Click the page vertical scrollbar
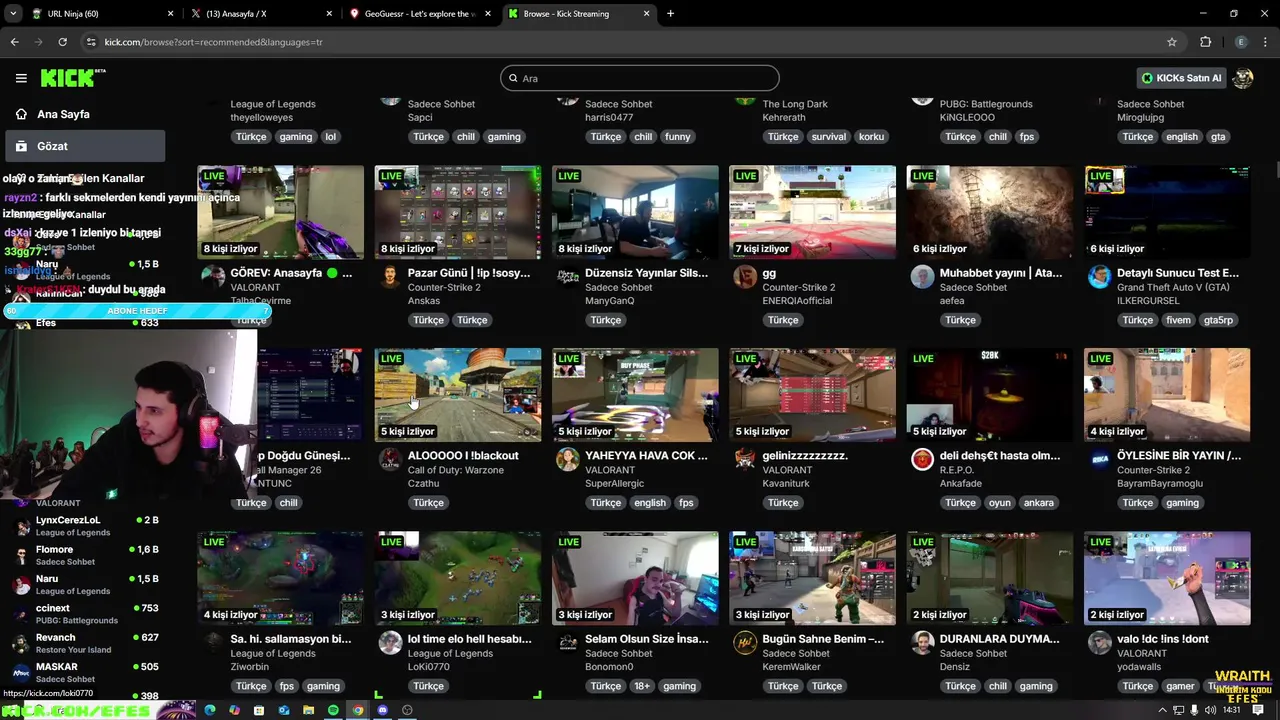Screen dimensions: 1280x720 coord(1276,170)
